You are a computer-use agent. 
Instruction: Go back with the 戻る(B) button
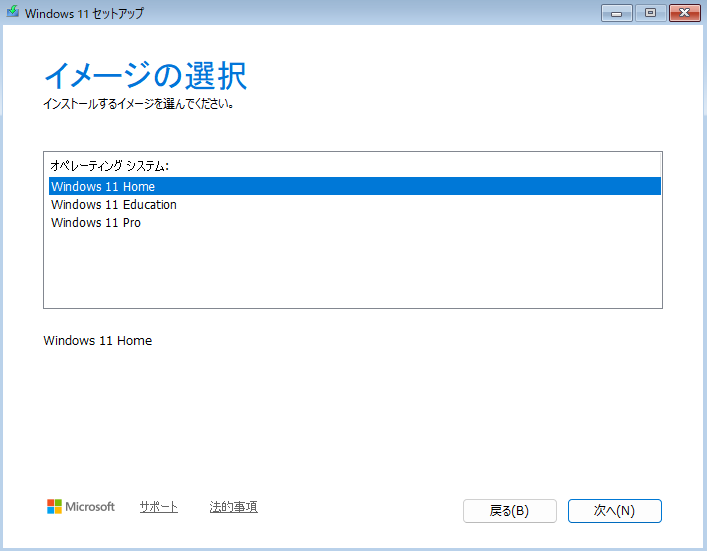pyautogui.click(x=510, y=510)
